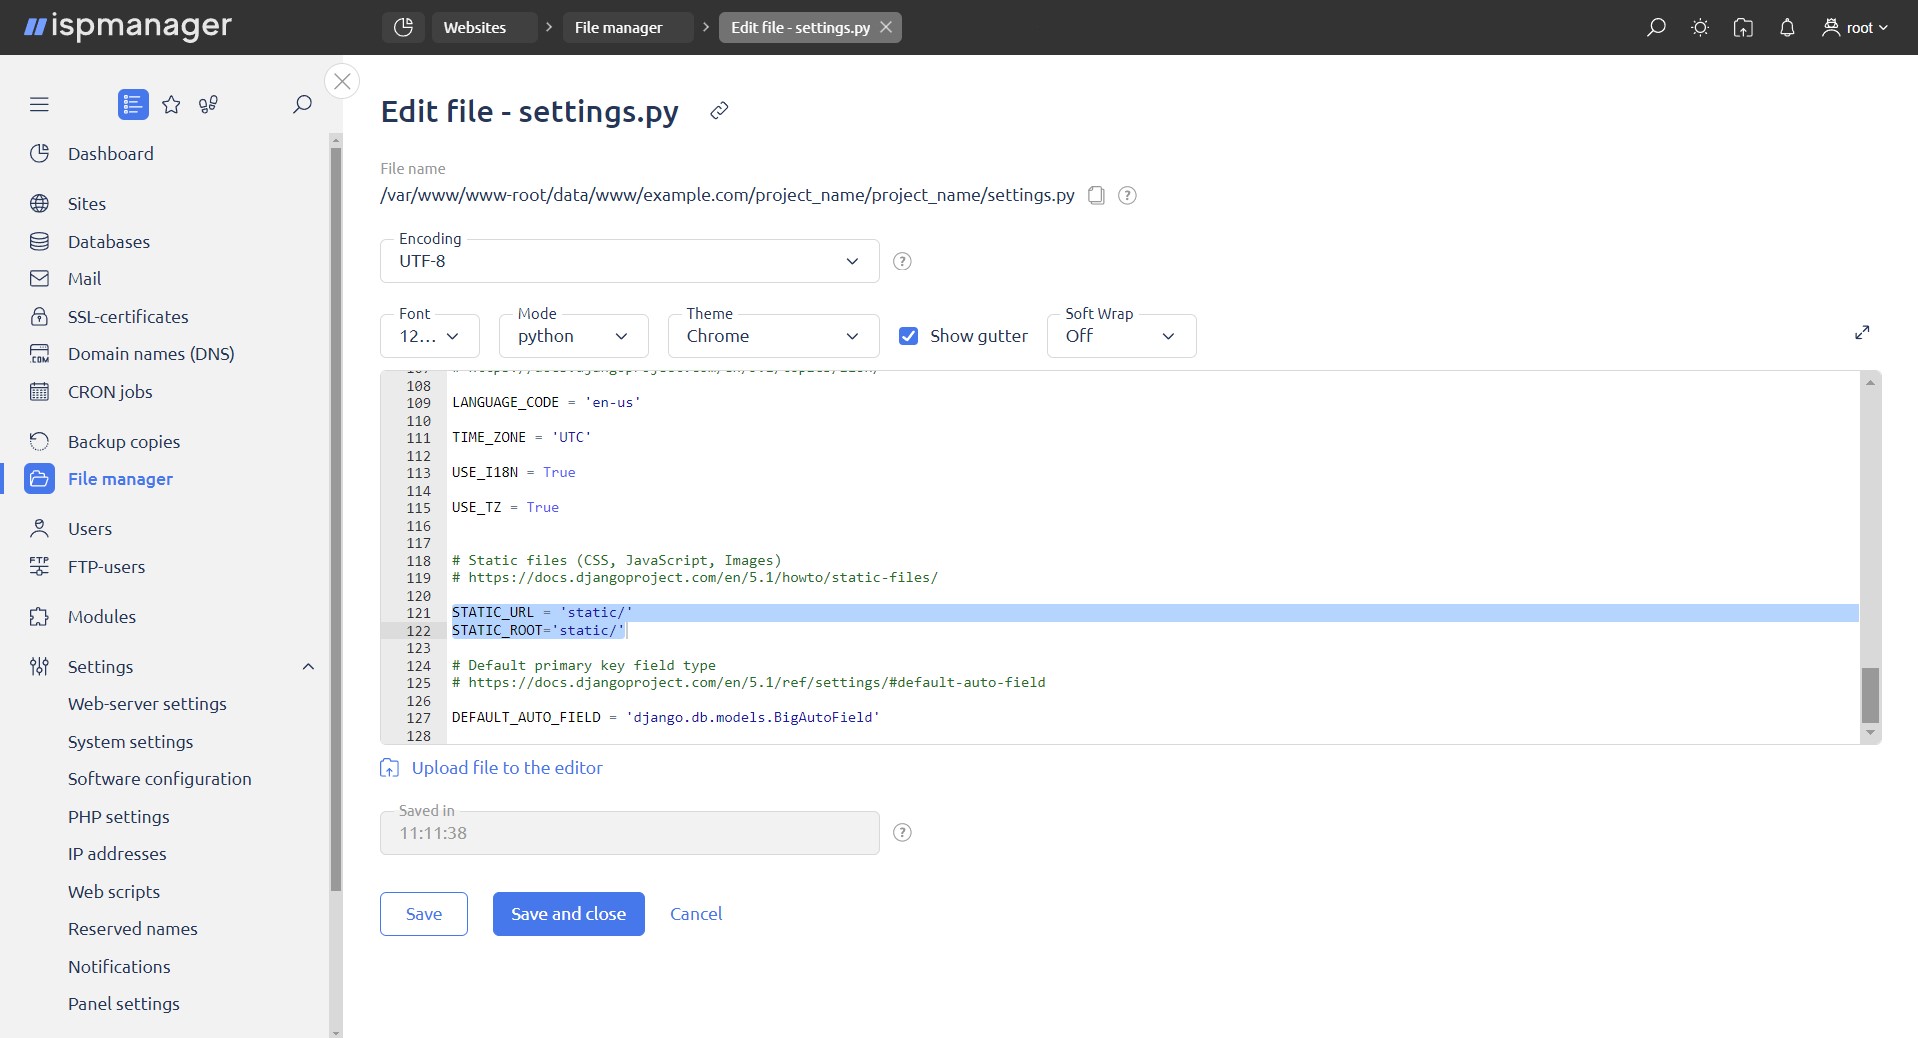
Task: Collapse the Settings section in the sidebar
Action: click(307, 667)
